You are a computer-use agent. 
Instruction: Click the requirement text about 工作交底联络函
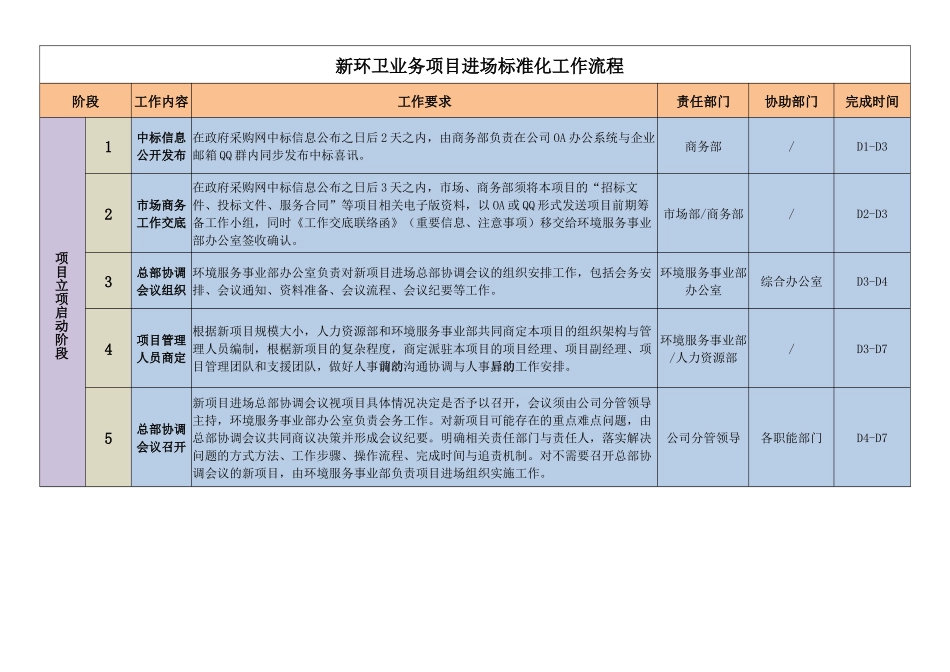coord(424,213)
